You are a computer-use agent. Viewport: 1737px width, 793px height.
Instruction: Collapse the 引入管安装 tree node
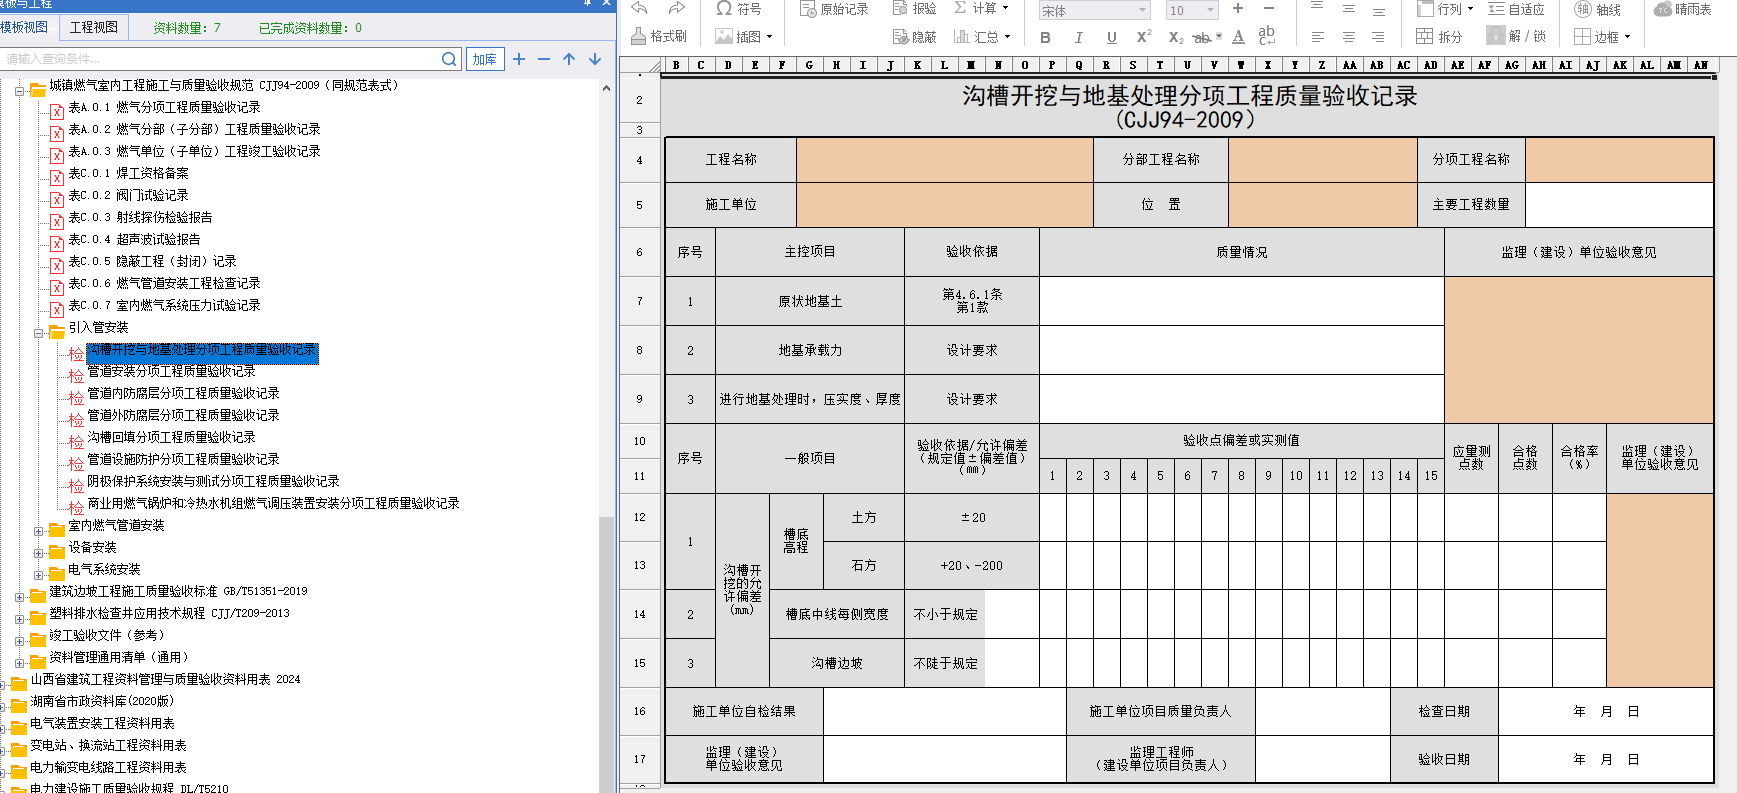38,333
